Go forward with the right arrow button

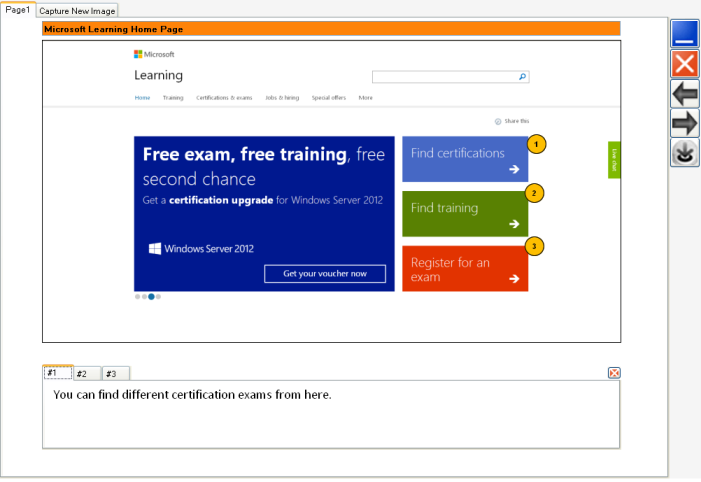tap(684, 123)
